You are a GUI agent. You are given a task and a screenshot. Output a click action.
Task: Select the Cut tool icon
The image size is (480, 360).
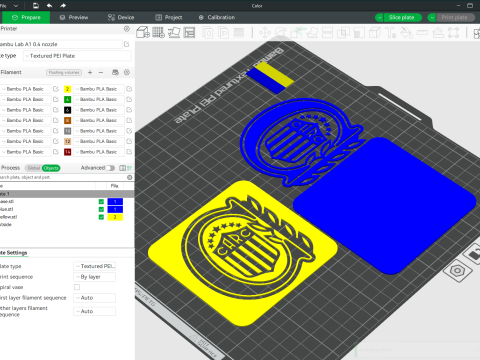tap(328, 33)
